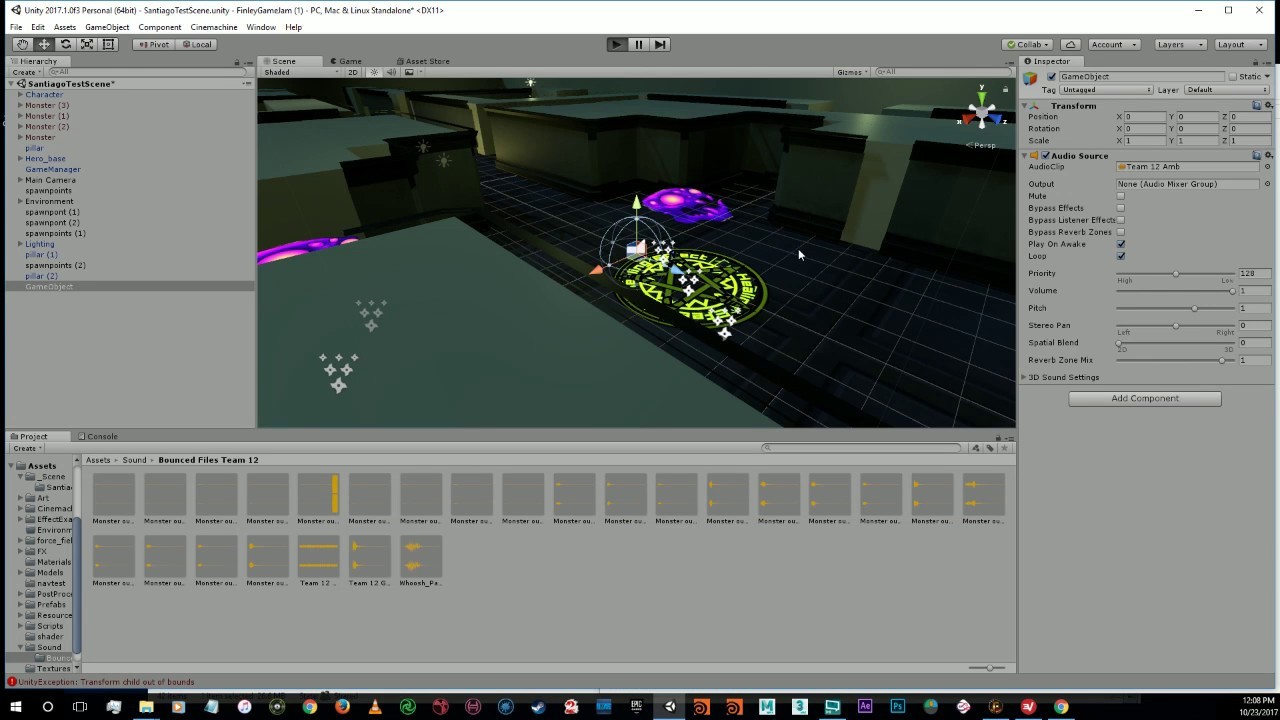Select the Hand pan tool
This screenshot has height=720, width=1280.
point(22,44)
